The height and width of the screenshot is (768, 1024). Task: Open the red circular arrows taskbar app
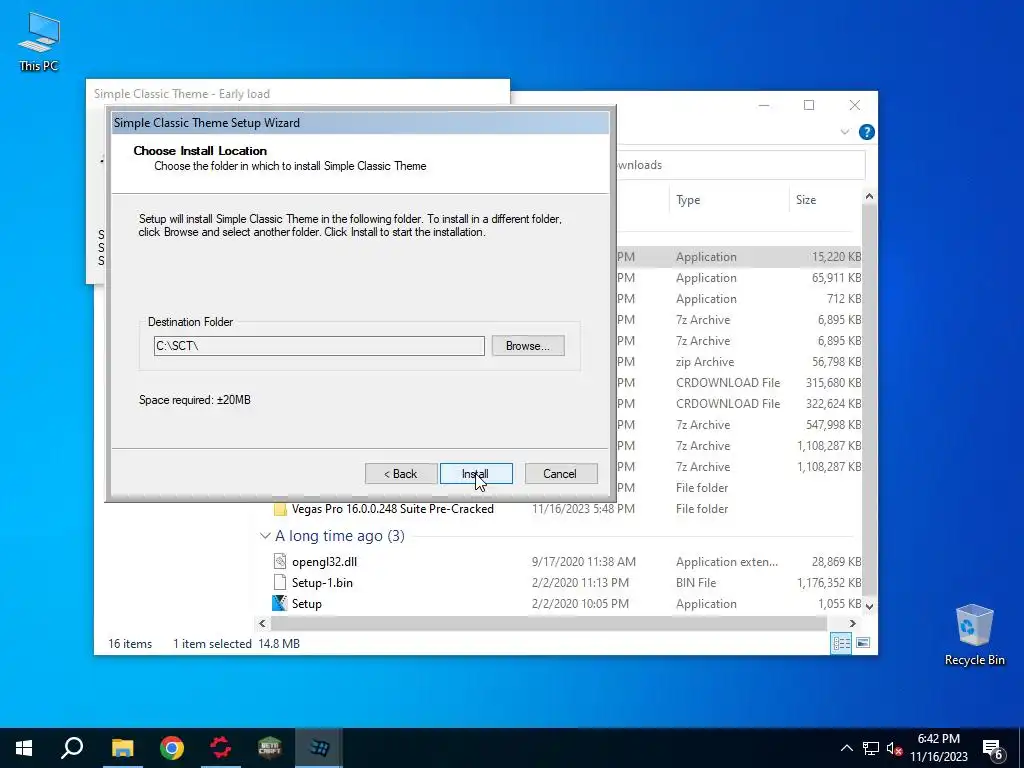pos(221,748)
